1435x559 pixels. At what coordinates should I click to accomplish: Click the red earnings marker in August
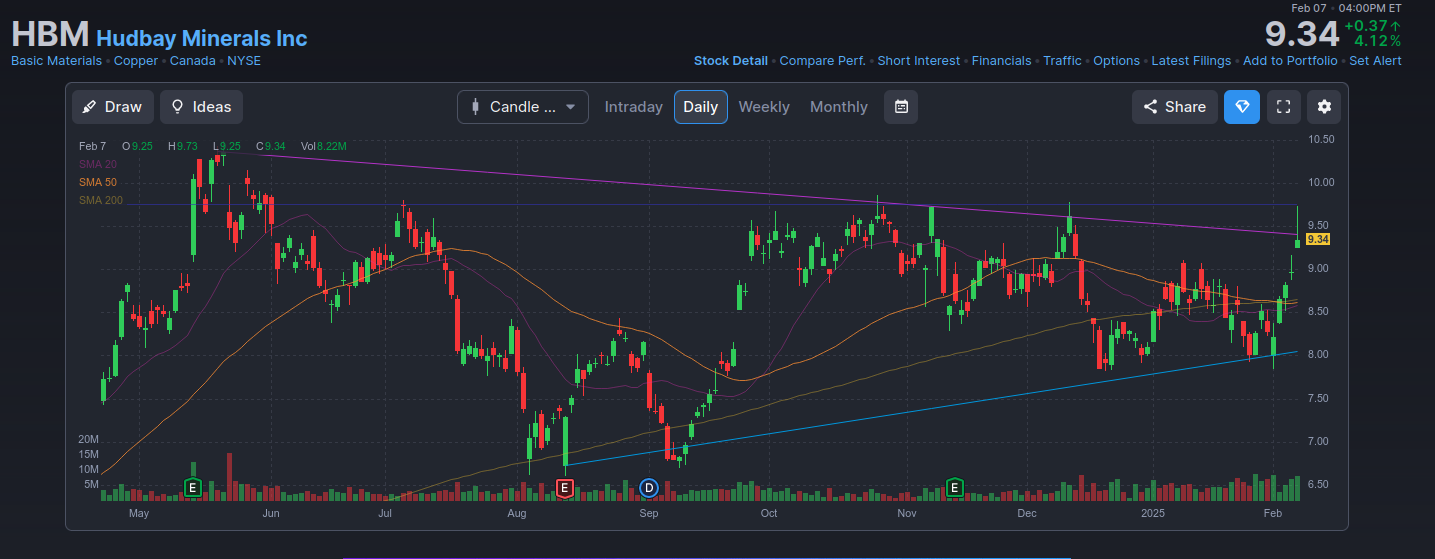click(564, 488)
